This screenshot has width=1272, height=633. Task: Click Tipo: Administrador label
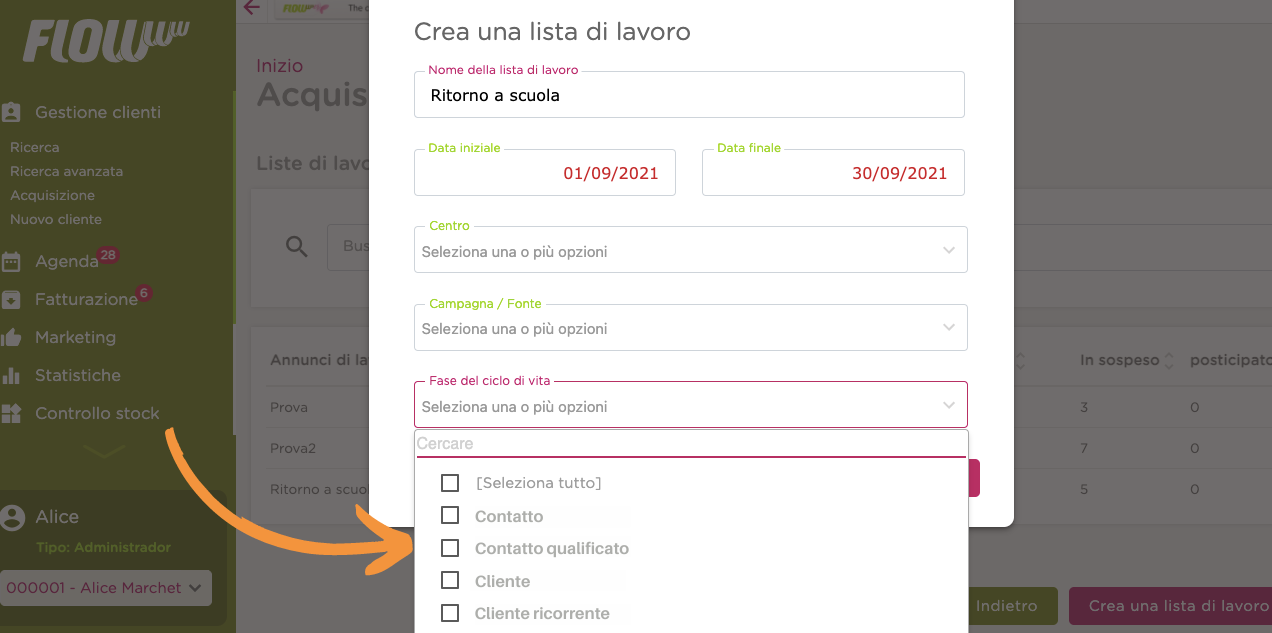[x=103, y=547]
